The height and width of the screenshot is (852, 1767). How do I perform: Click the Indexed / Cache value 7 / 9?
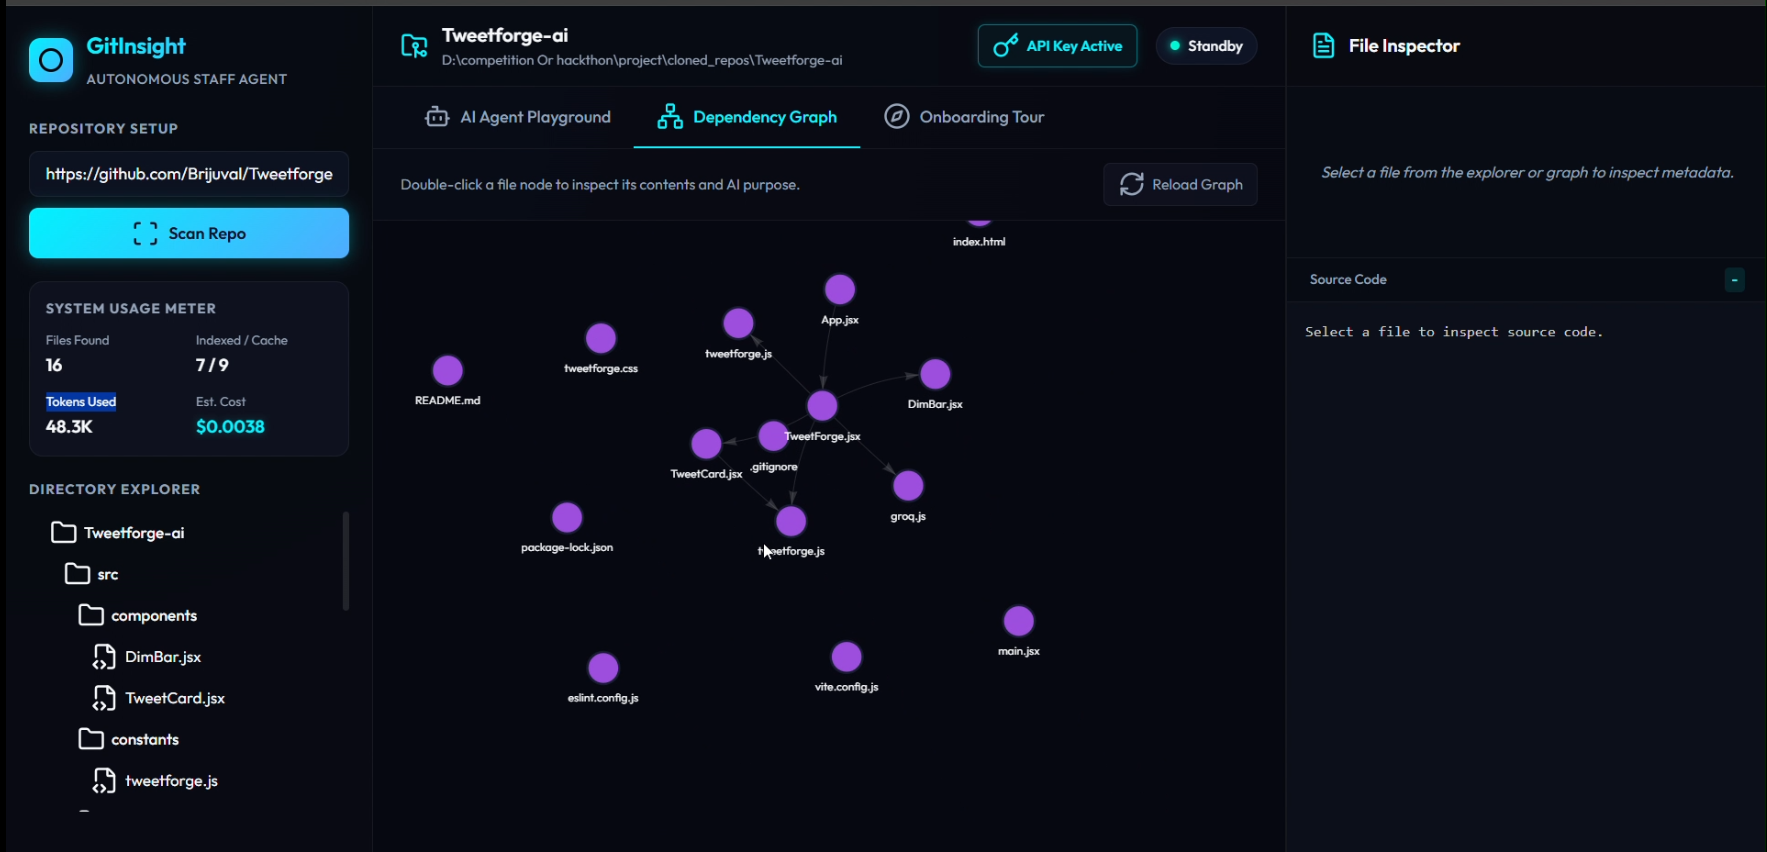point(212,365)
